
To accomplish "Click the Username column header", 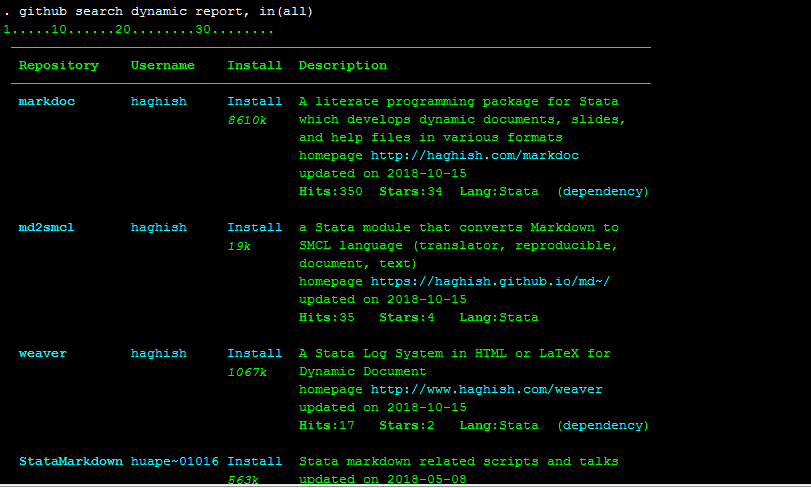I will click(x=163, y=66).
